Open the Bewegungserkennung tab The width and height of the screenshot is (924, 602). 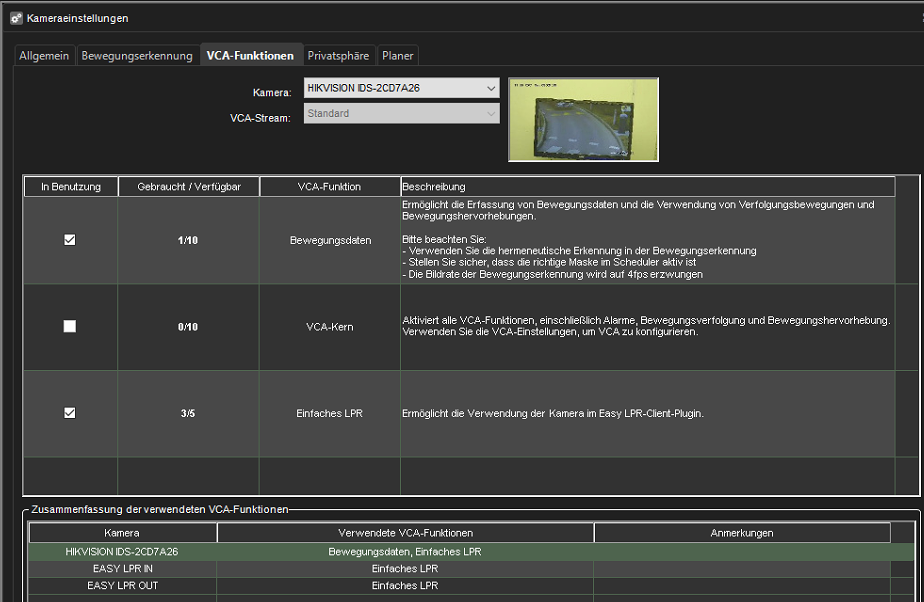(x=137, y=56)
